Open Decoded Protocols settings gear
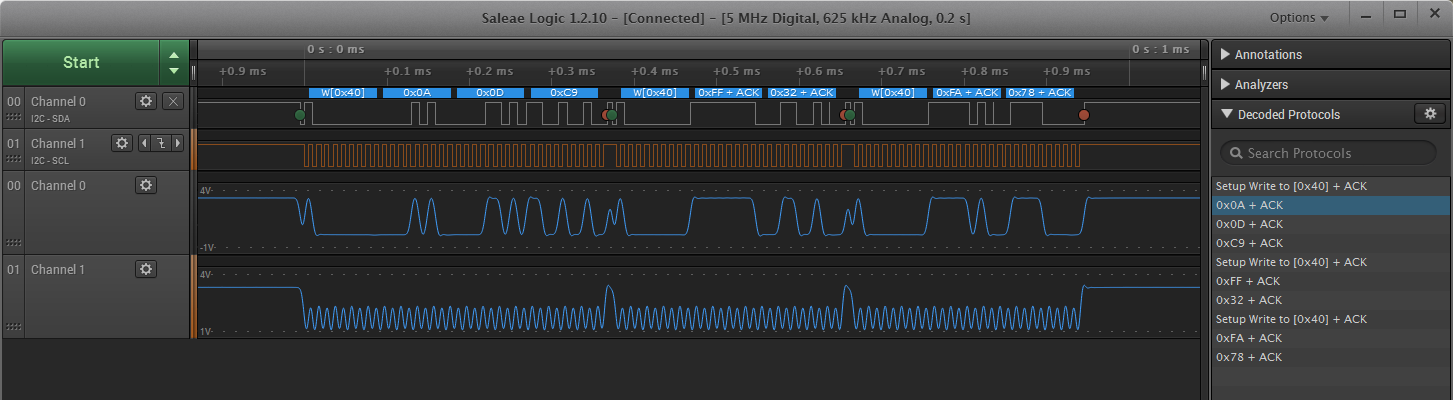The width and height of the screenshot is (1453, 400). [x=1429, y=114]
